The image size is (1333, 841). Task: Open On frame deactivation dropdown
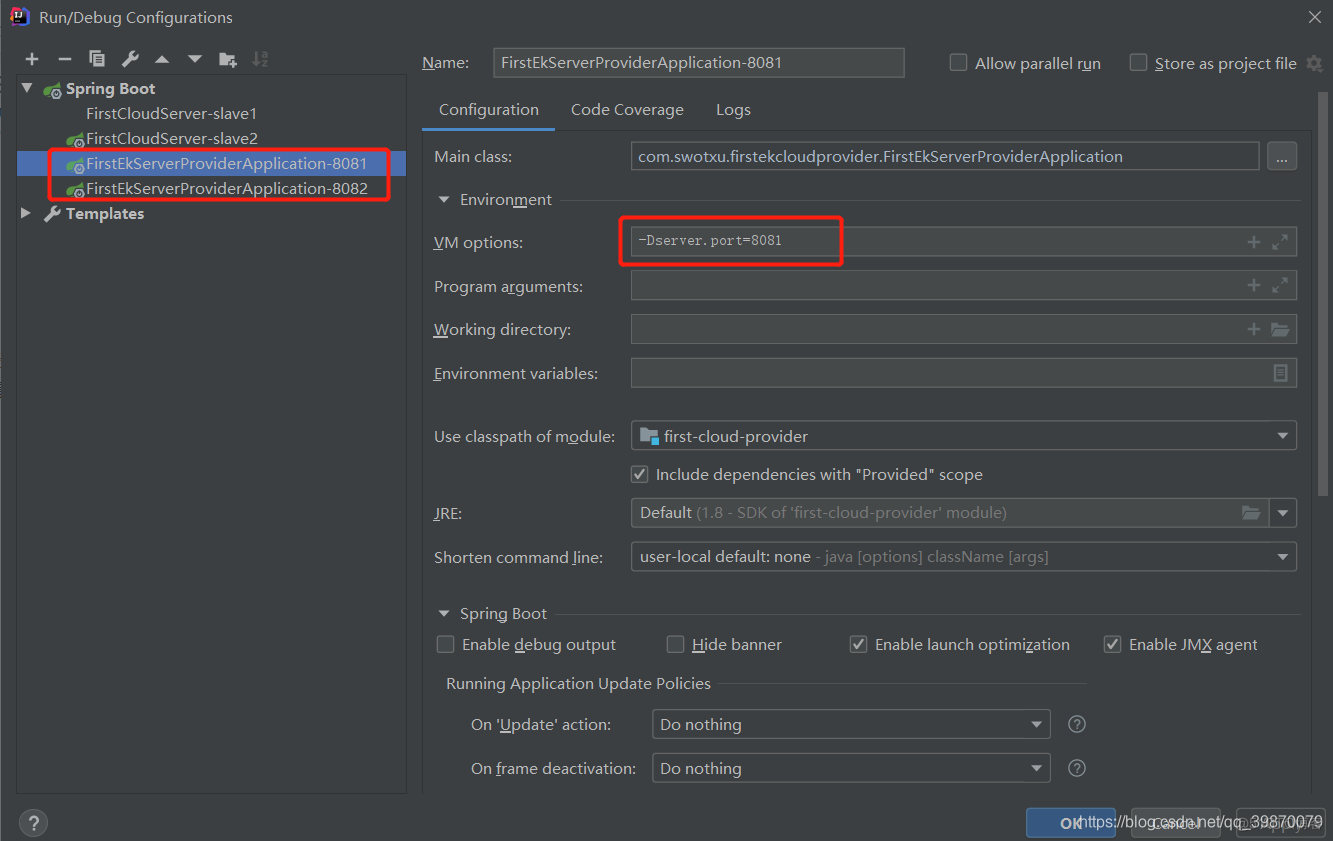click(851, 768)
